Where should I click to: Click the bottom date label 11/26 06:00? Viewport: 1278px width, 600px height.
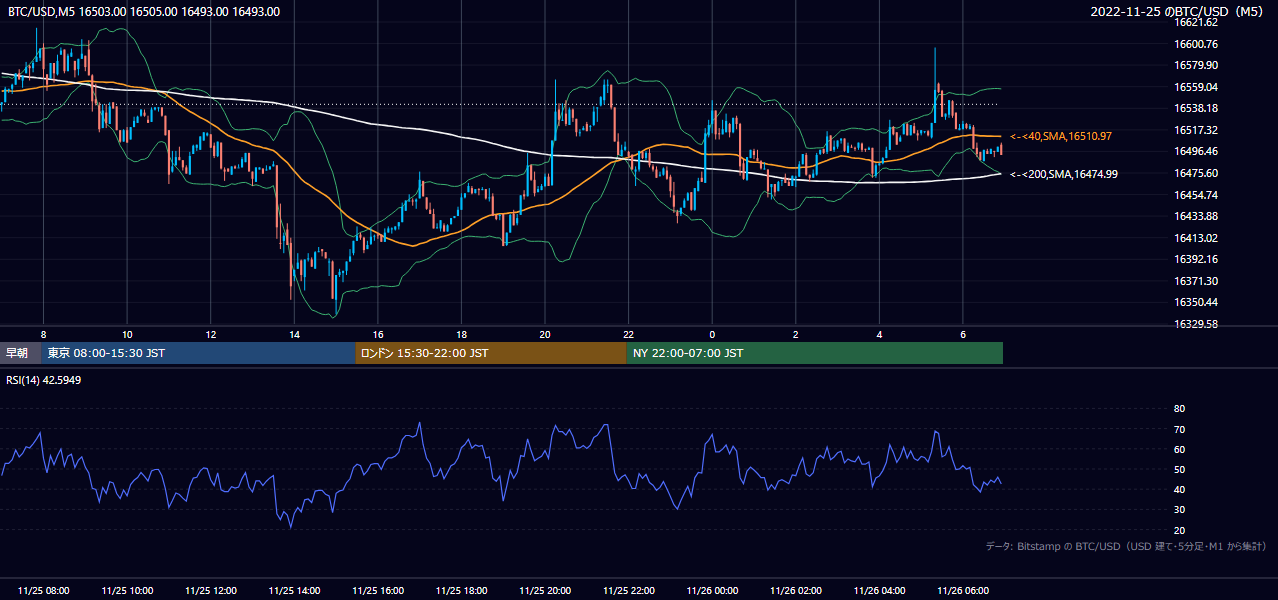(963, 591)
